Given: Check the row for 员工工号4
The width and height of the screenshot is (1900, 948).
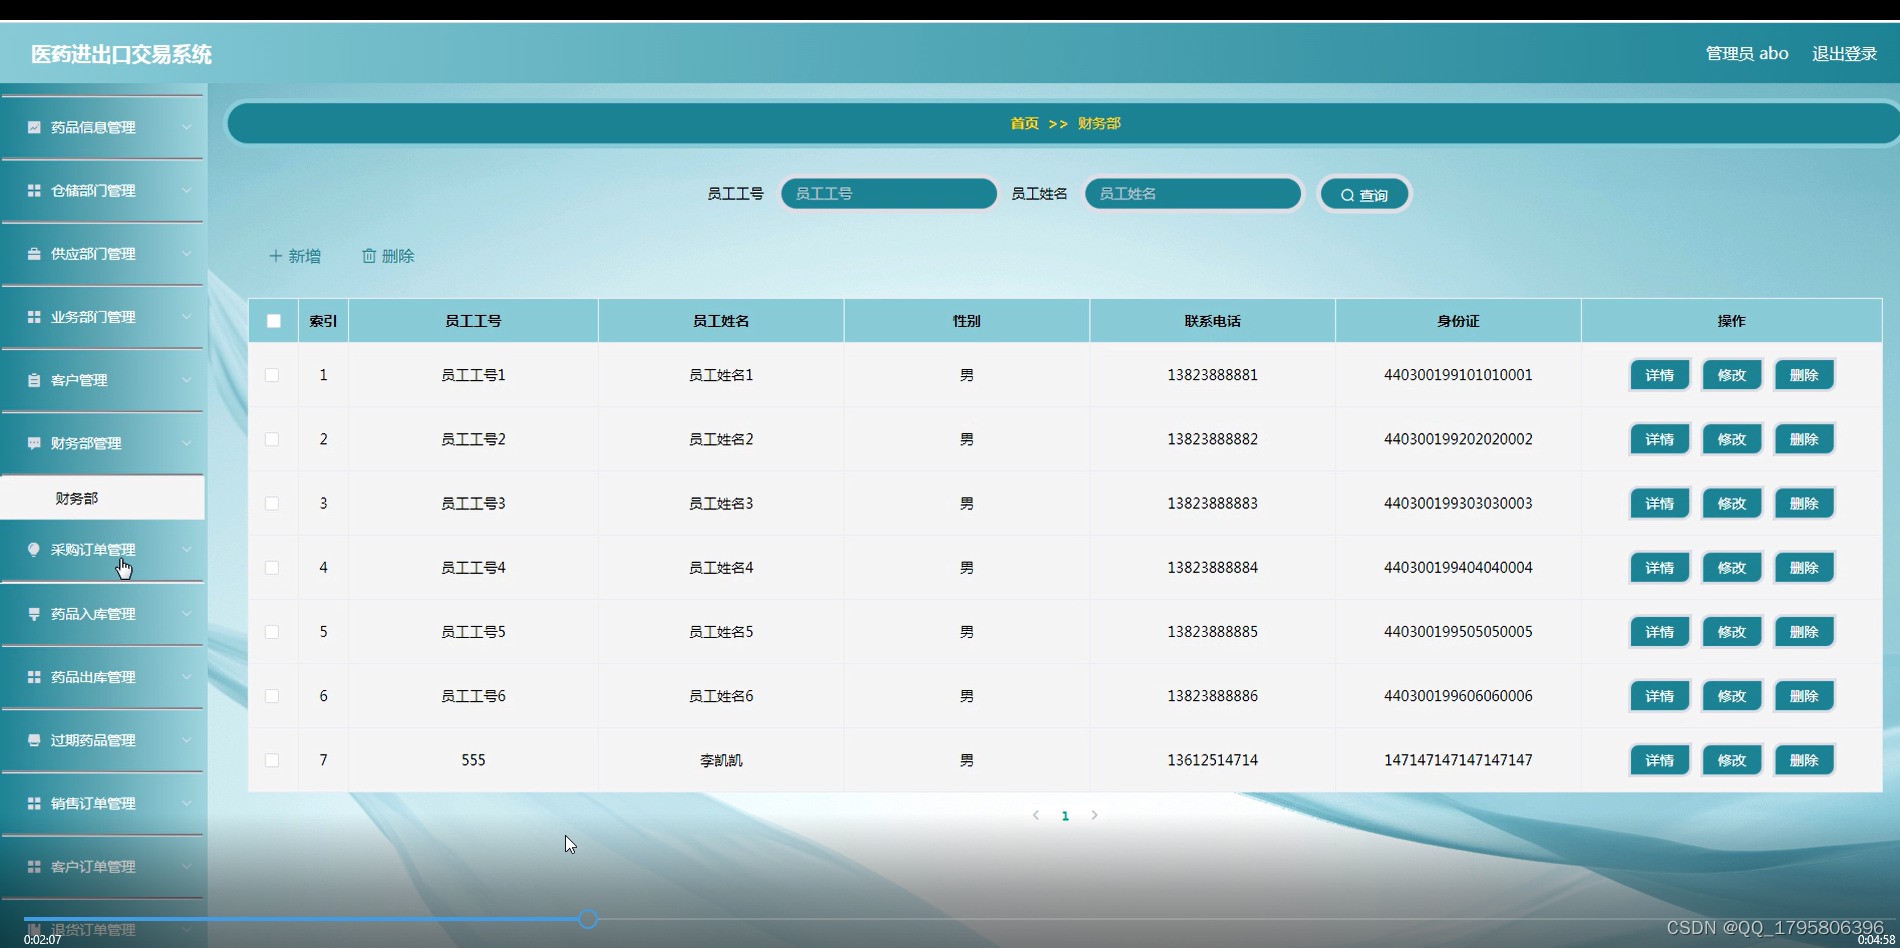Looking at the screenshot, I should pyautogui.click(x=272, y=567).
